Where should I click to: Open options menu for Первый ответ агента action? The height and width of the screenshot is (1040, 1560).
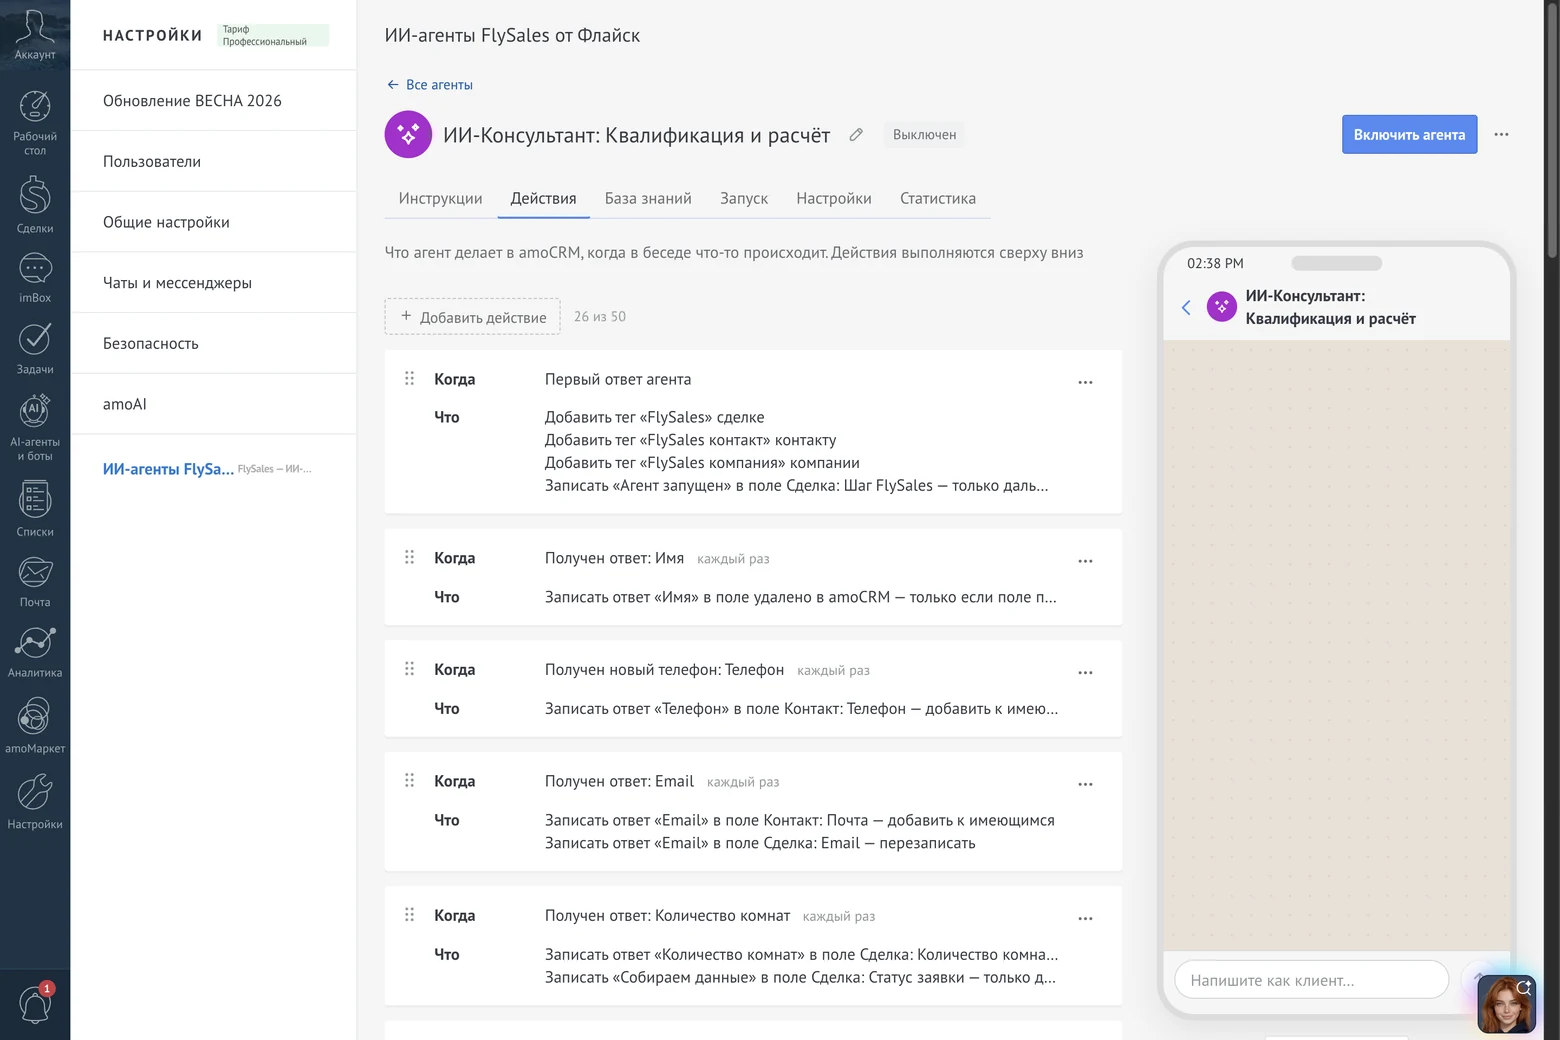(1085, 382)
